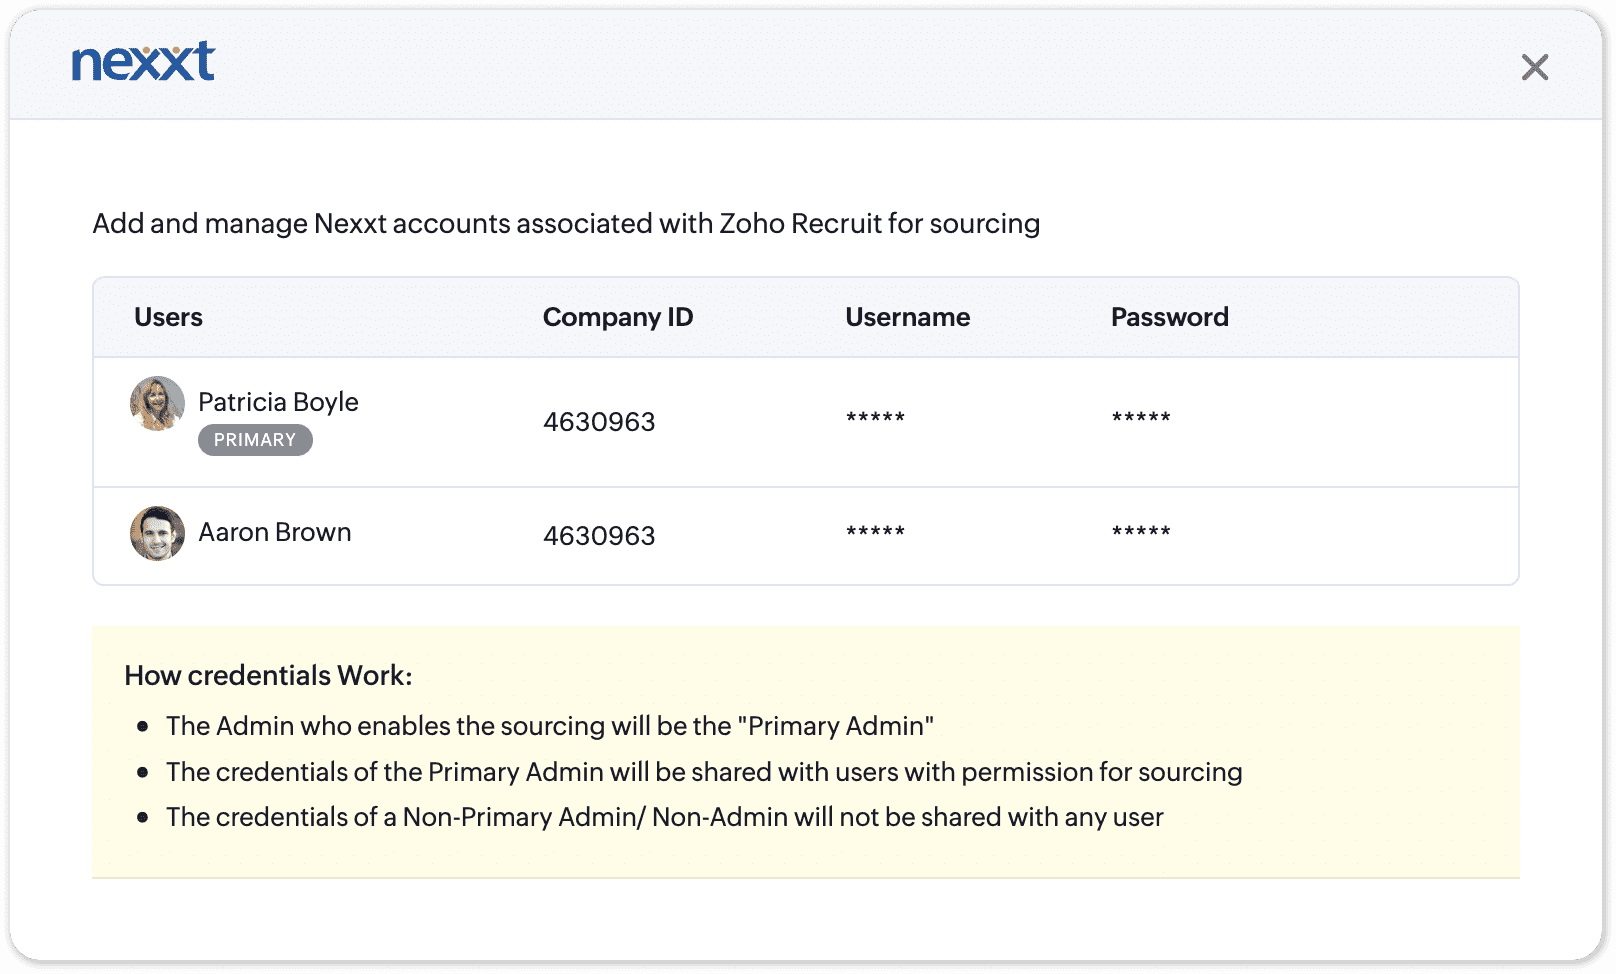Click the nexxt logo

(143, 62)
